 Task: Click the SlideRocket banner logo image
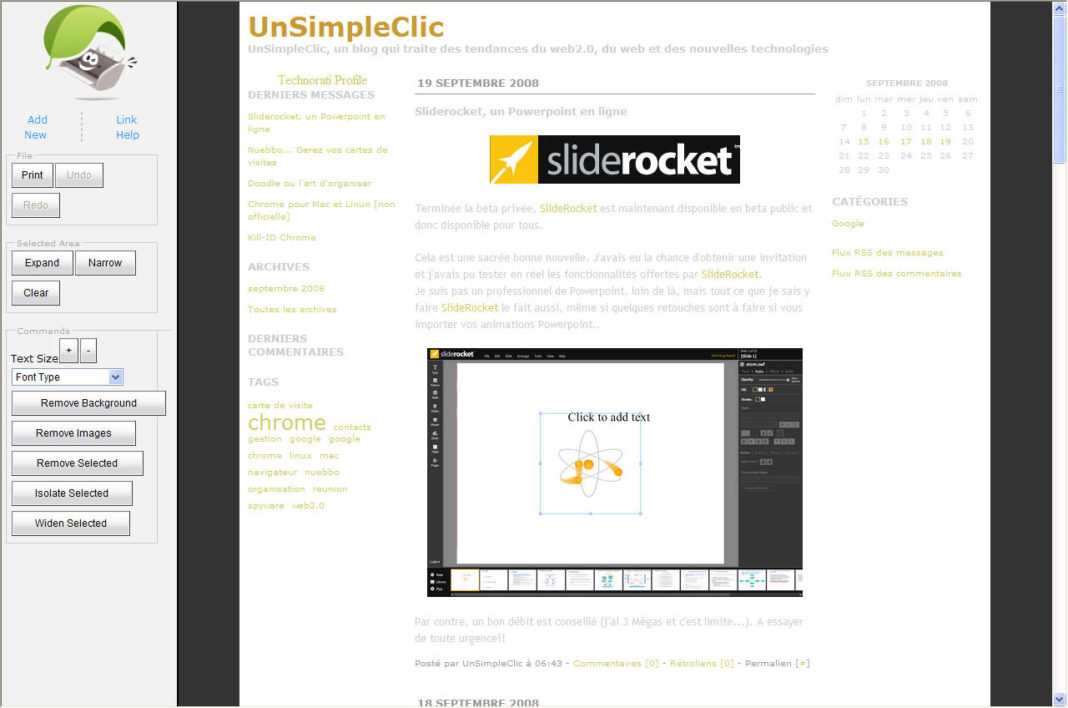614,159
